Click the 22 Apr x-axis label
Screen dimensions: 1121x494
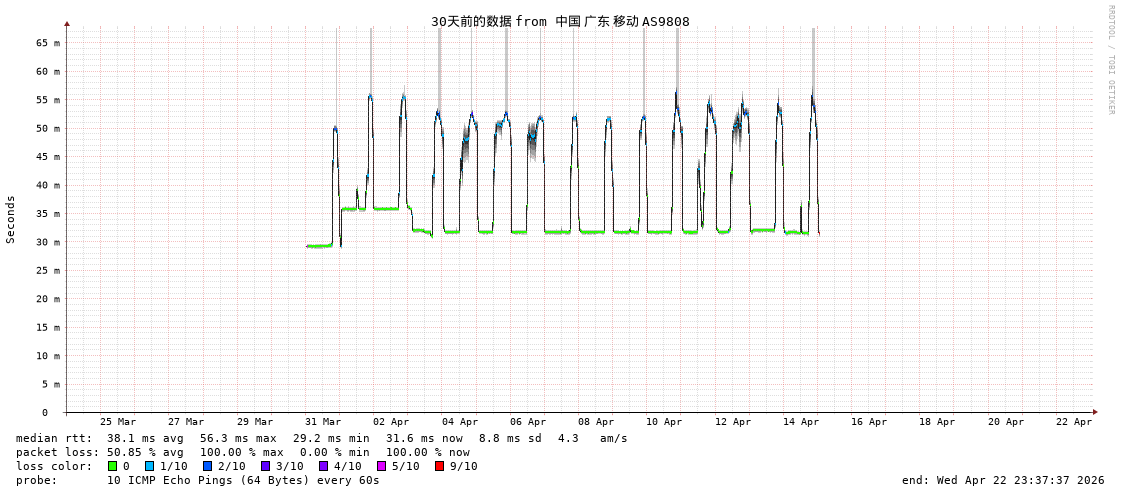(1074, 422)
